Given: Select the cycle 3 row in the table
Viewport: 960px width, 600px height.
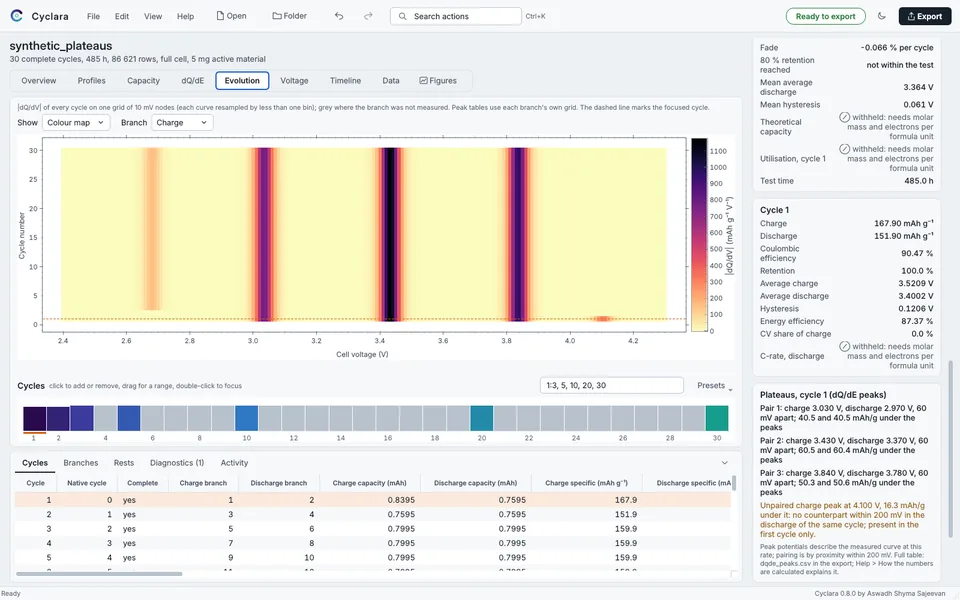Looking at the screenshot, I should tap(372, 529).
